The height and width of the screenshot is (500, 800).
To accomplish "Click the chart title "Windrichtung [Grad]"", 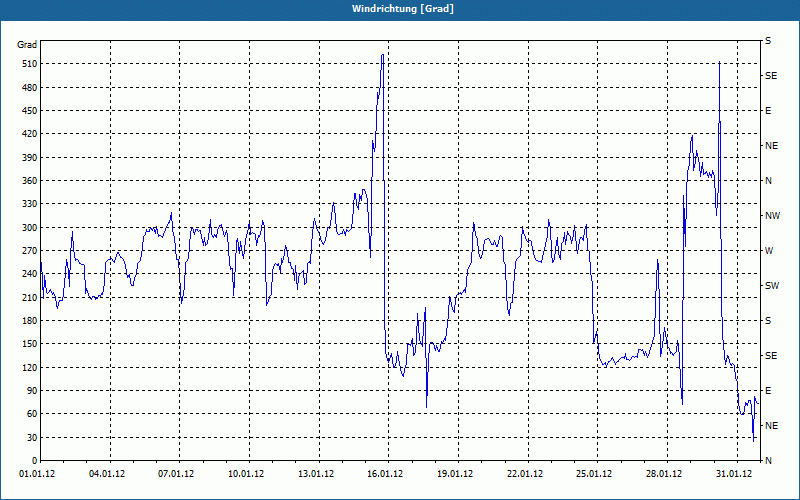I will [x=403, y=9].
